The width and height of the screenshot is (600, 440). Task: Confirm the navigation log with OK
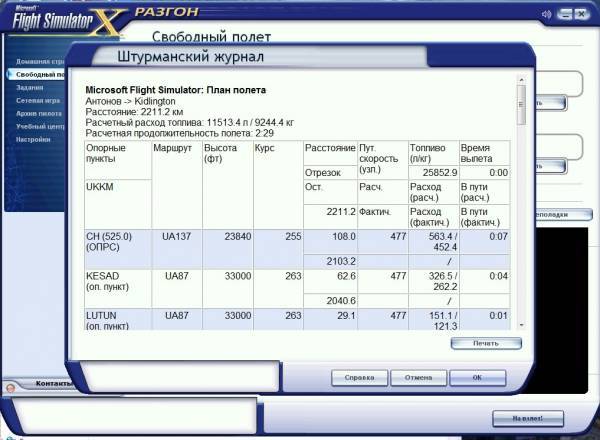click(477, 377)
